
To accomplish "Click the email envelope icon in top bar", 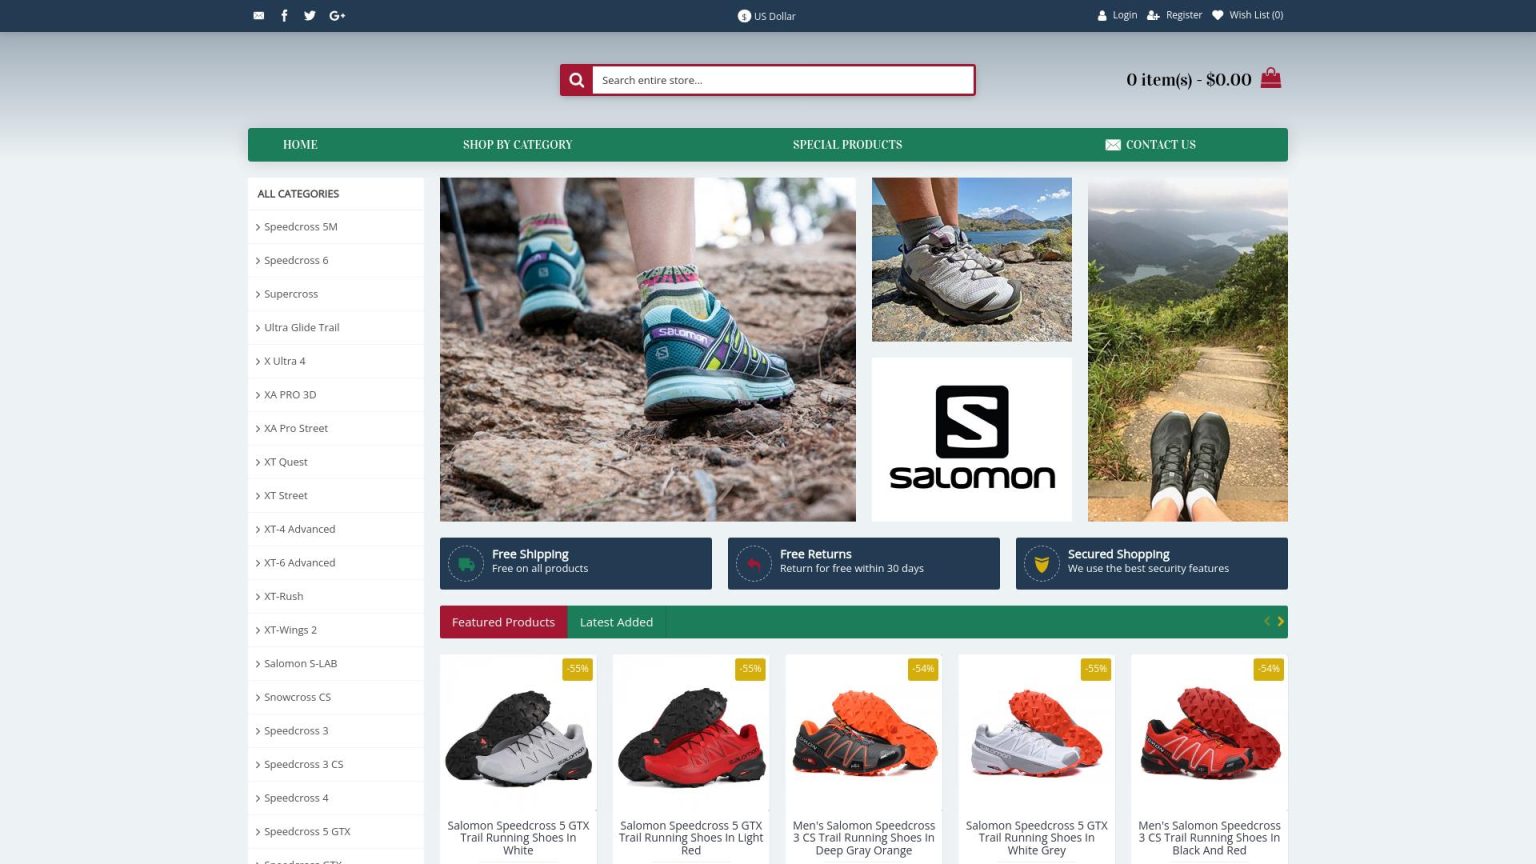I will 259,15.
